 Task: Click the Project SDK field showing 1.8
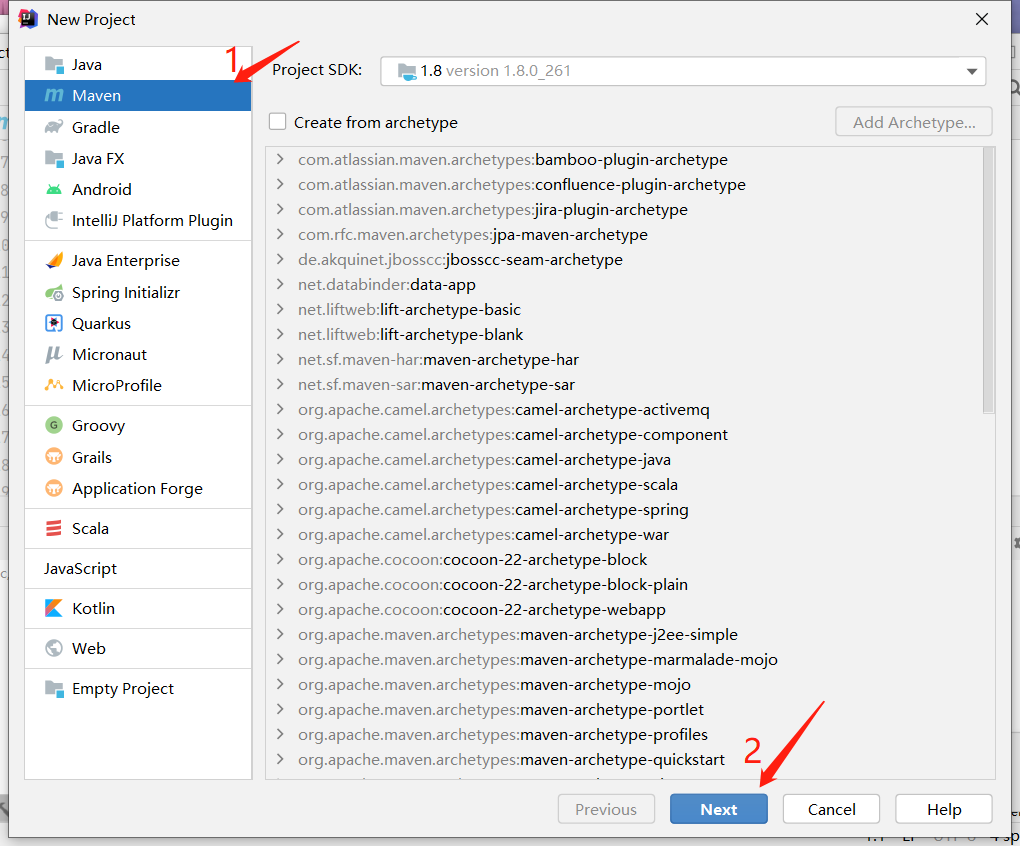[683, 72]
